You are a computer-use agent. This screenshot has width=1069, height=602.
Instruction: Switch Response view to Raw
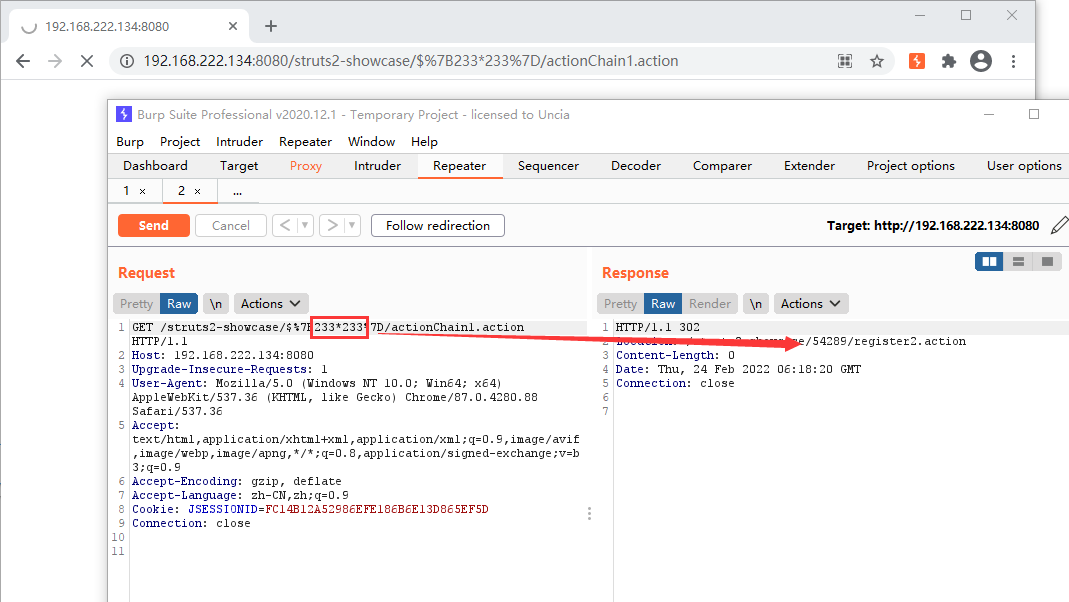point(663,303)
